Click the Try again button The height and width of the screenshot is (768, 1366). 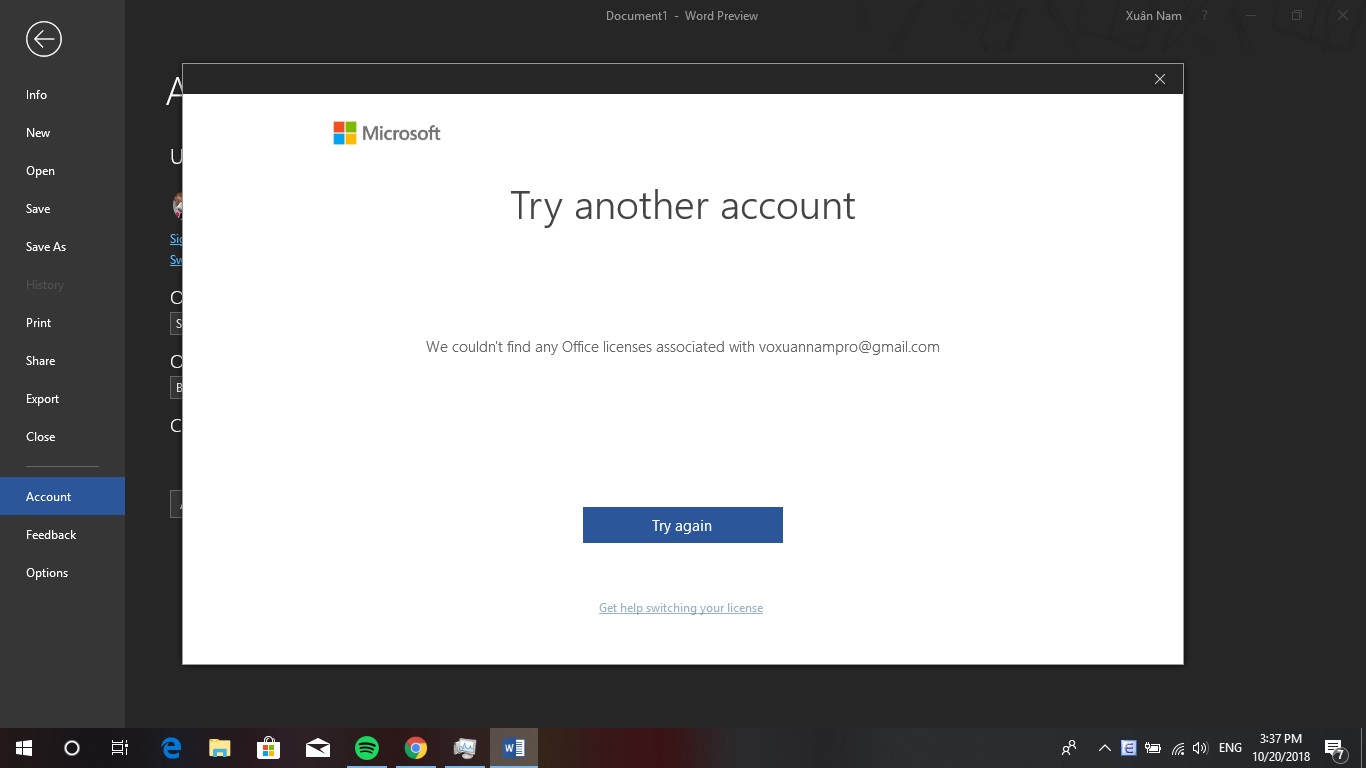tap(683, 525)
